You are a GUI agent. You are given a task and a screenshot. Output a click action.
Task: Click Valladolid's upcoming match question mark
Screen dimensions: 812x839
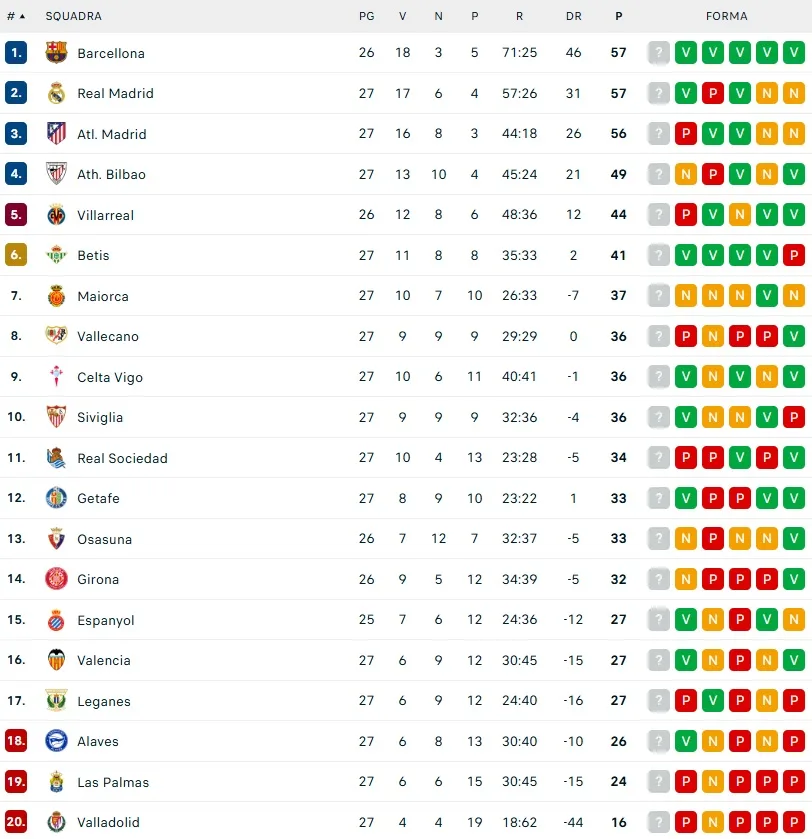[659, 822]
